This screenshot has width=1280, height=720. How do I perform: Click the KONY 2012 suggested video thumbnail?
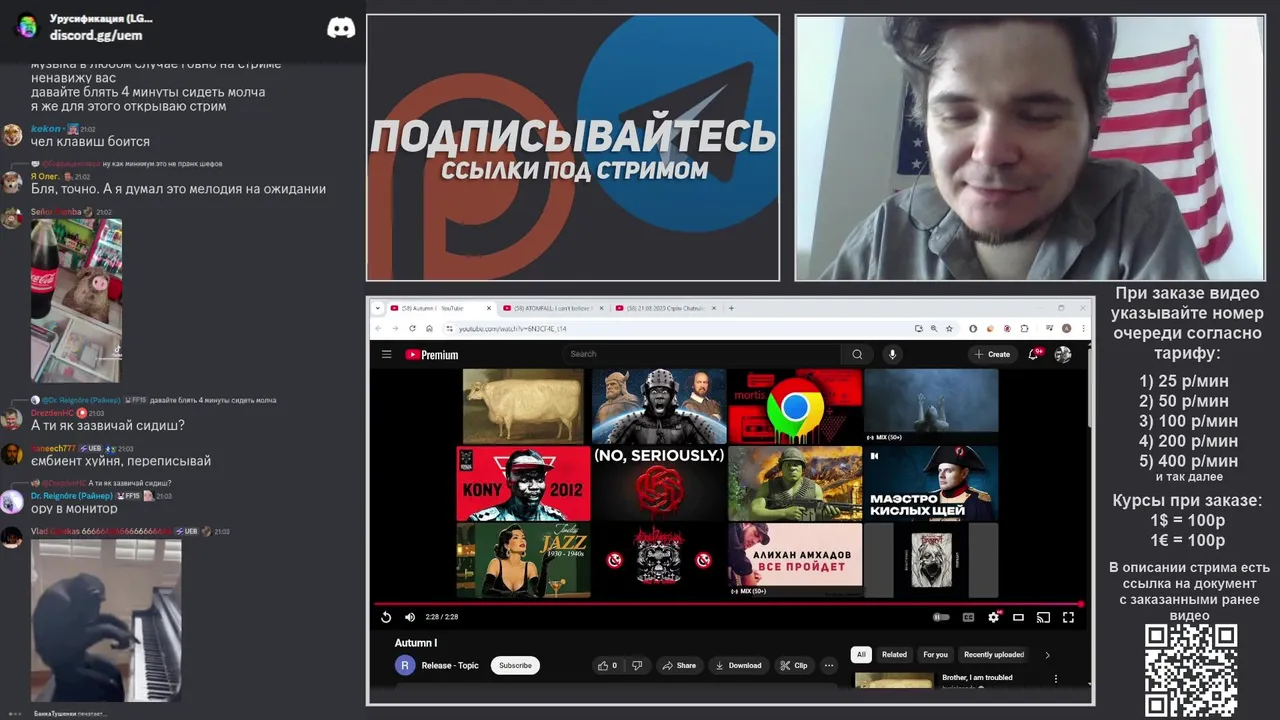(523, 484)
